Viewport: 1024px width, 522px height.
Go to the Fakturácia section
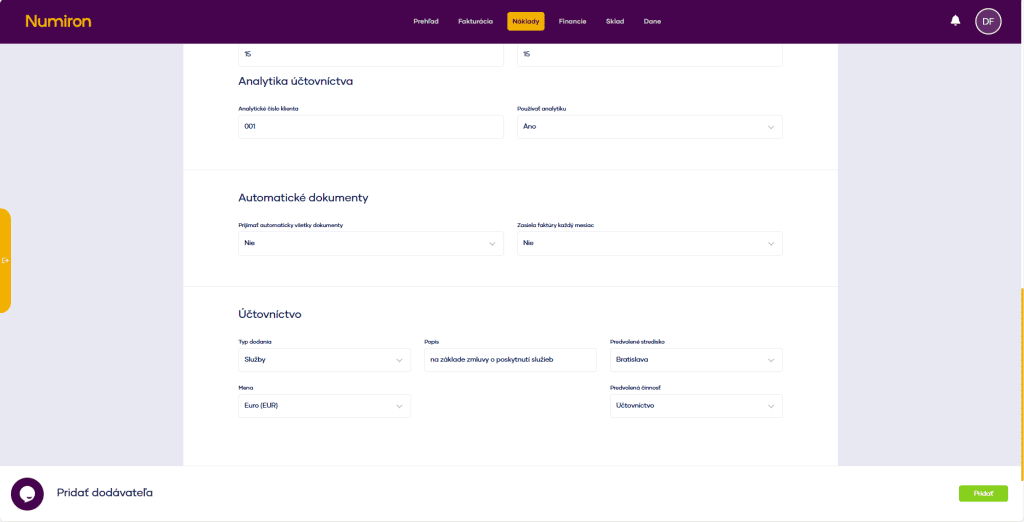pyautogui.click(x=475, y=21)
